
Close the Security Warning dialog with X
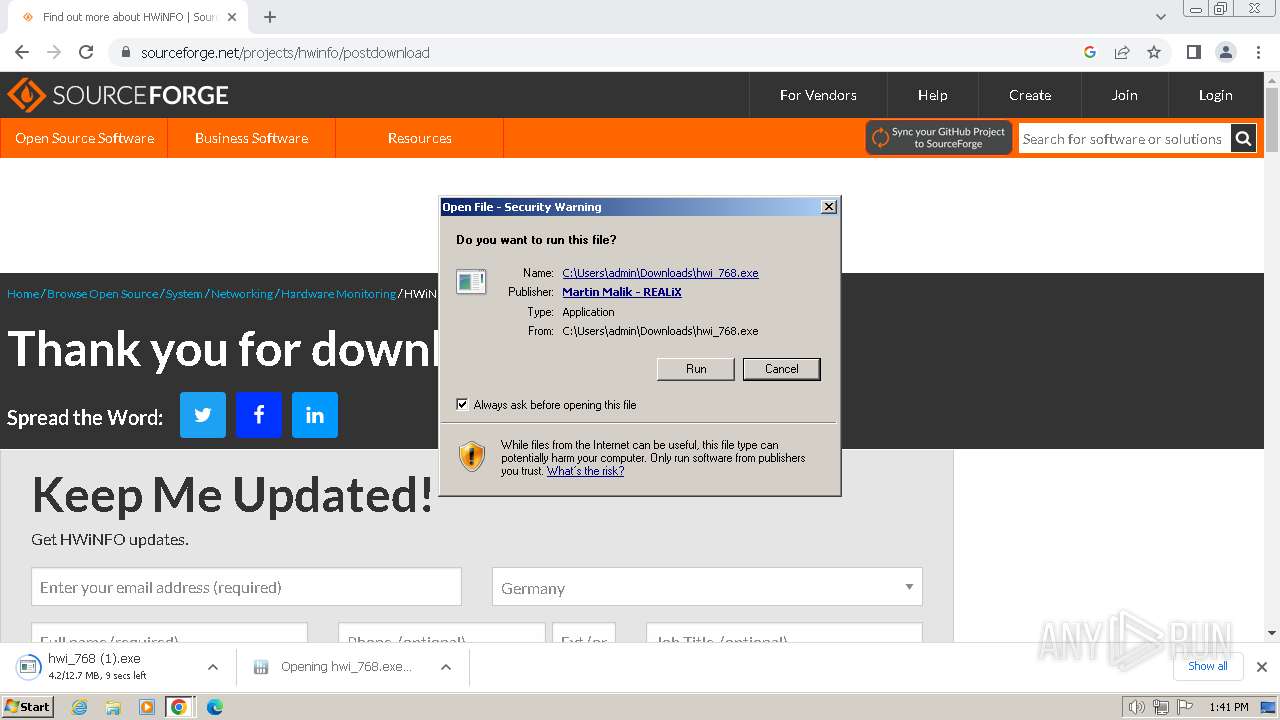[828, 207]
